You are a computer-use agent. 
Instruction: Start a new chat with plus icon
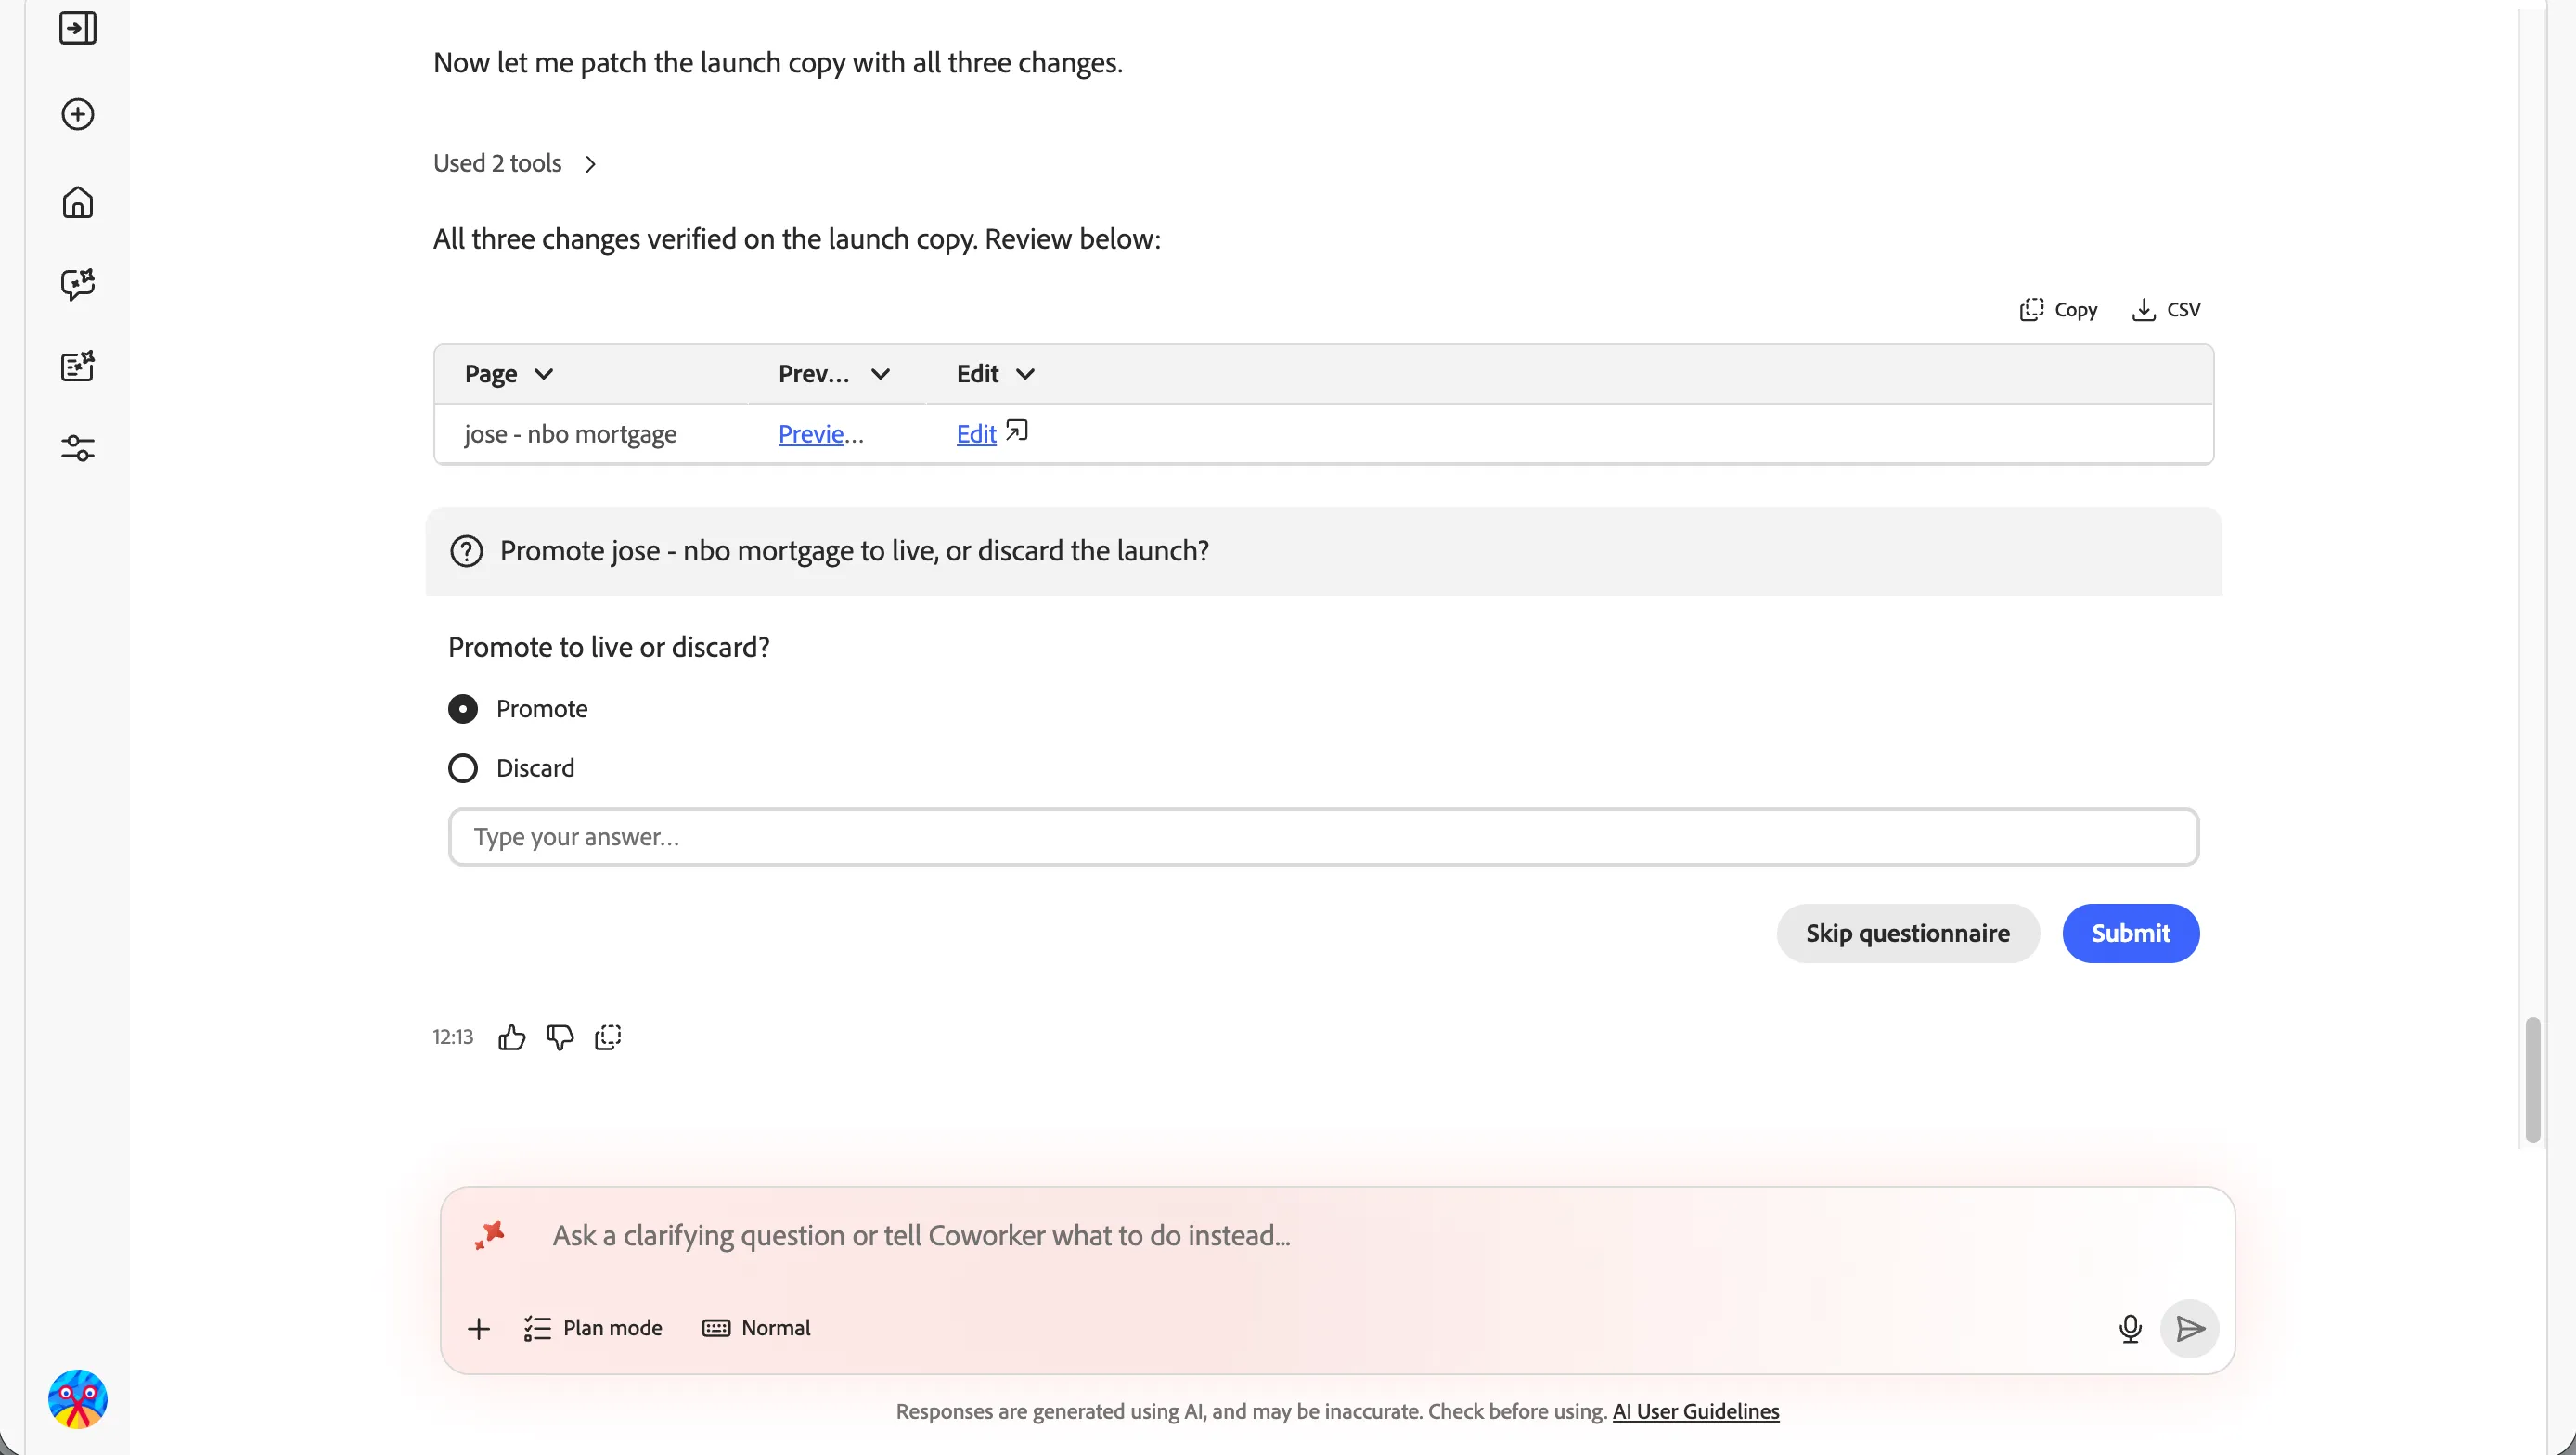point(78,114)
